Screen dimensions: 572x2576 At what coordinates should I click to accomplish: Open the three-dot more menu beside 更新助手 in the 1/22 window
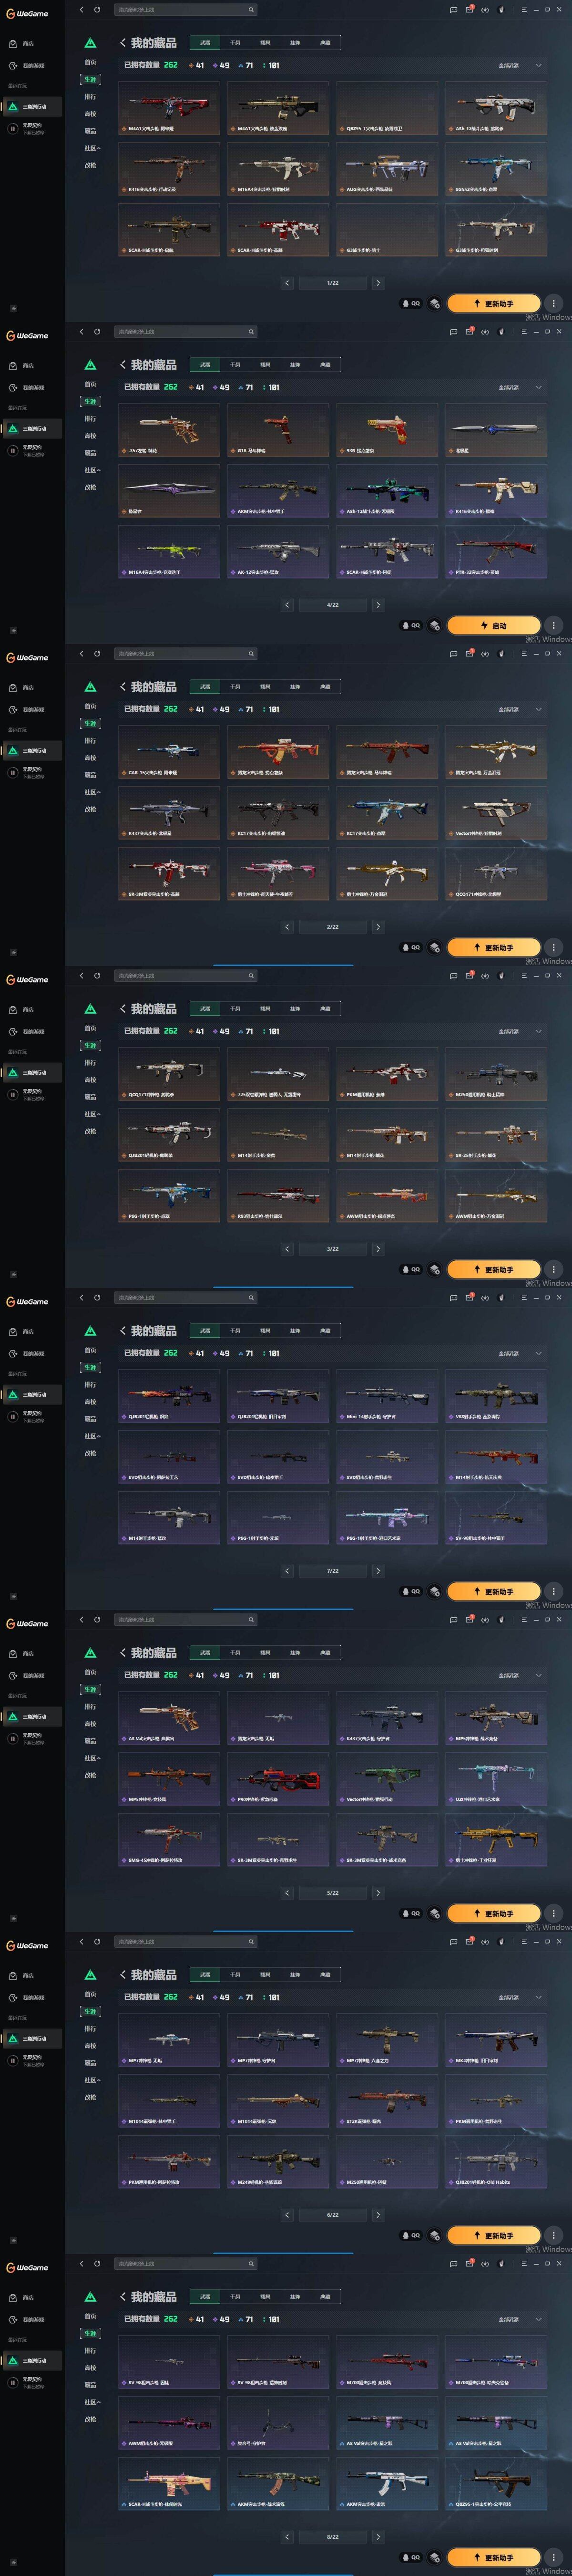[x=553, y=303]
